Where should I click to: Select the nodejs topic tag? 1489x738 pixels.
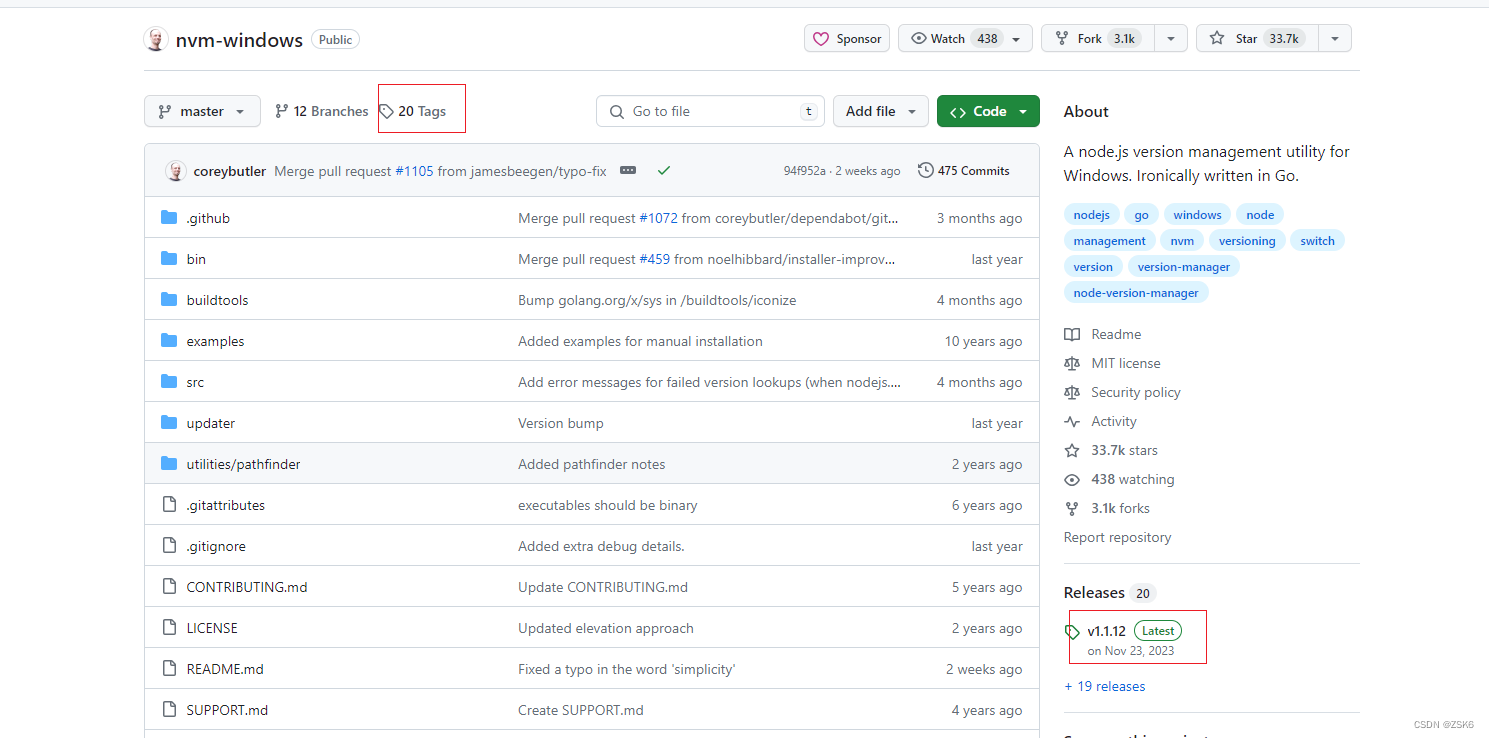click(x=1091, y=215)
